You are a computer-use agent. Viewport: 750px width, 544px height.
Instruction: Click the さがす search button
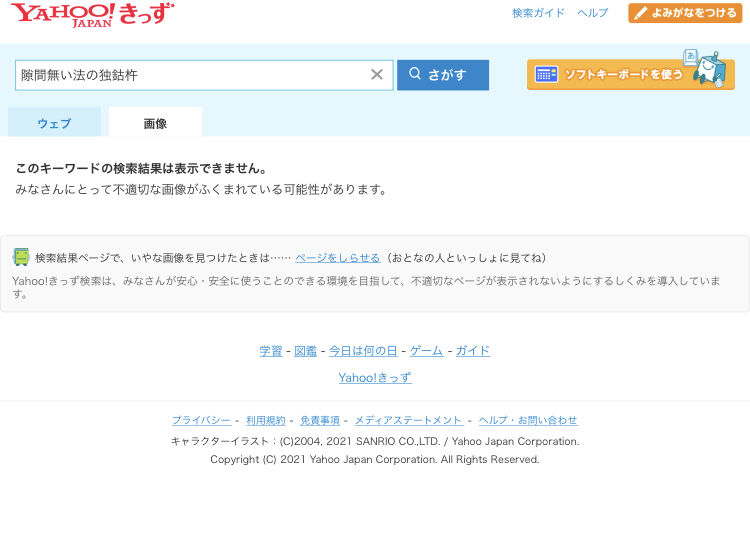coord(443,75)
